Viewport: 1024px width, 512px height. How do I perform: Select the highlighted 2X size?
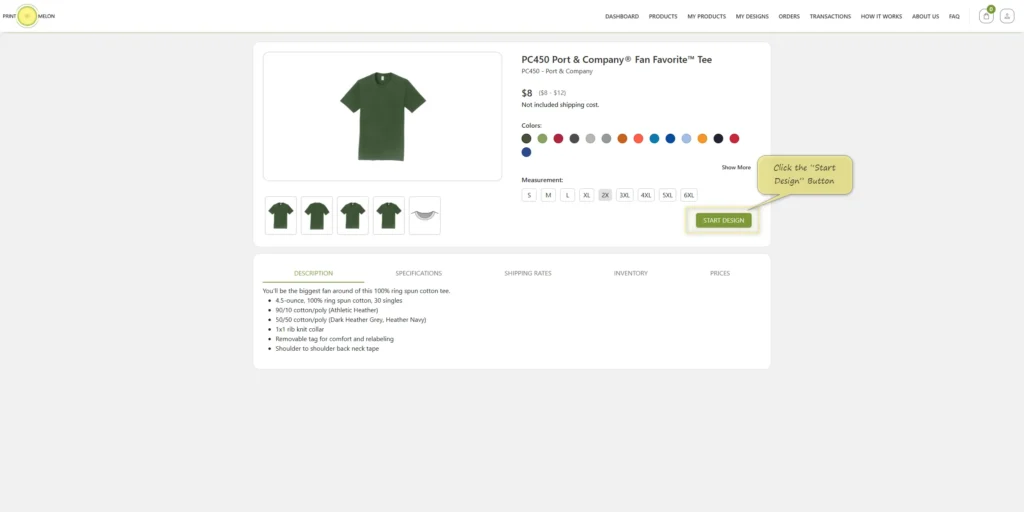(x=605, y=195)
